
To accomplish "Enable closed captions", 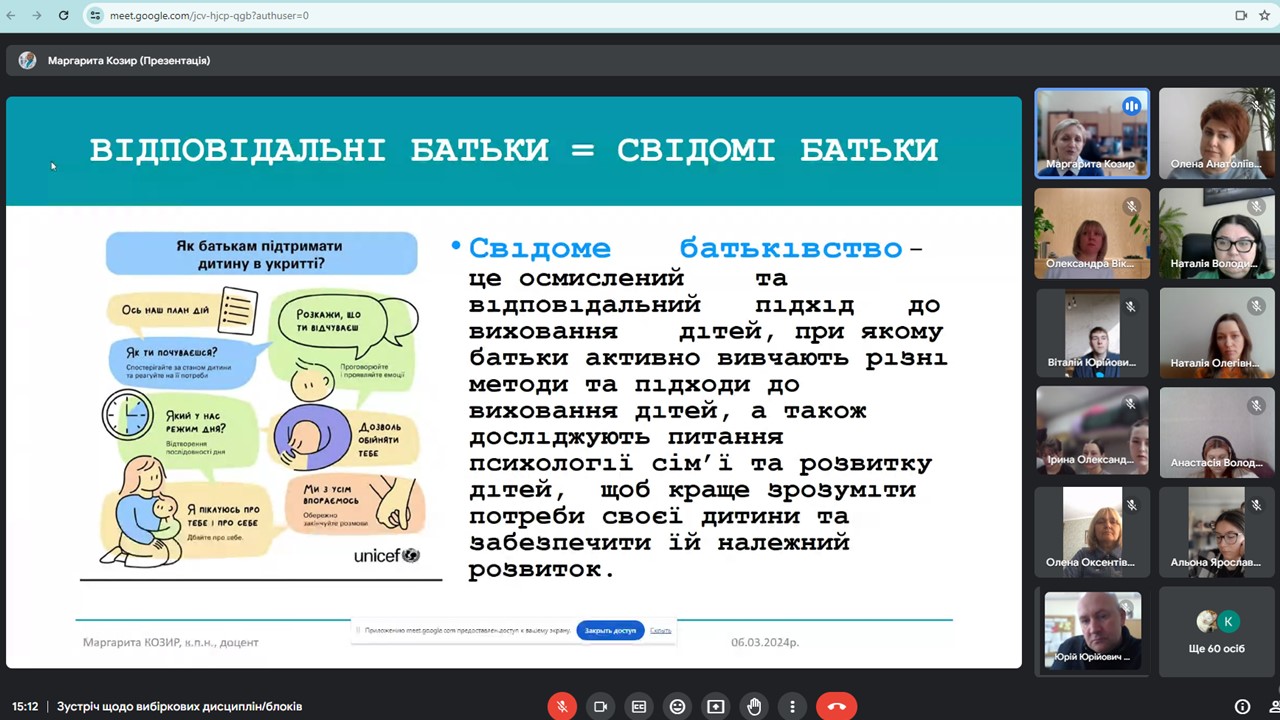I will [639, 707].
